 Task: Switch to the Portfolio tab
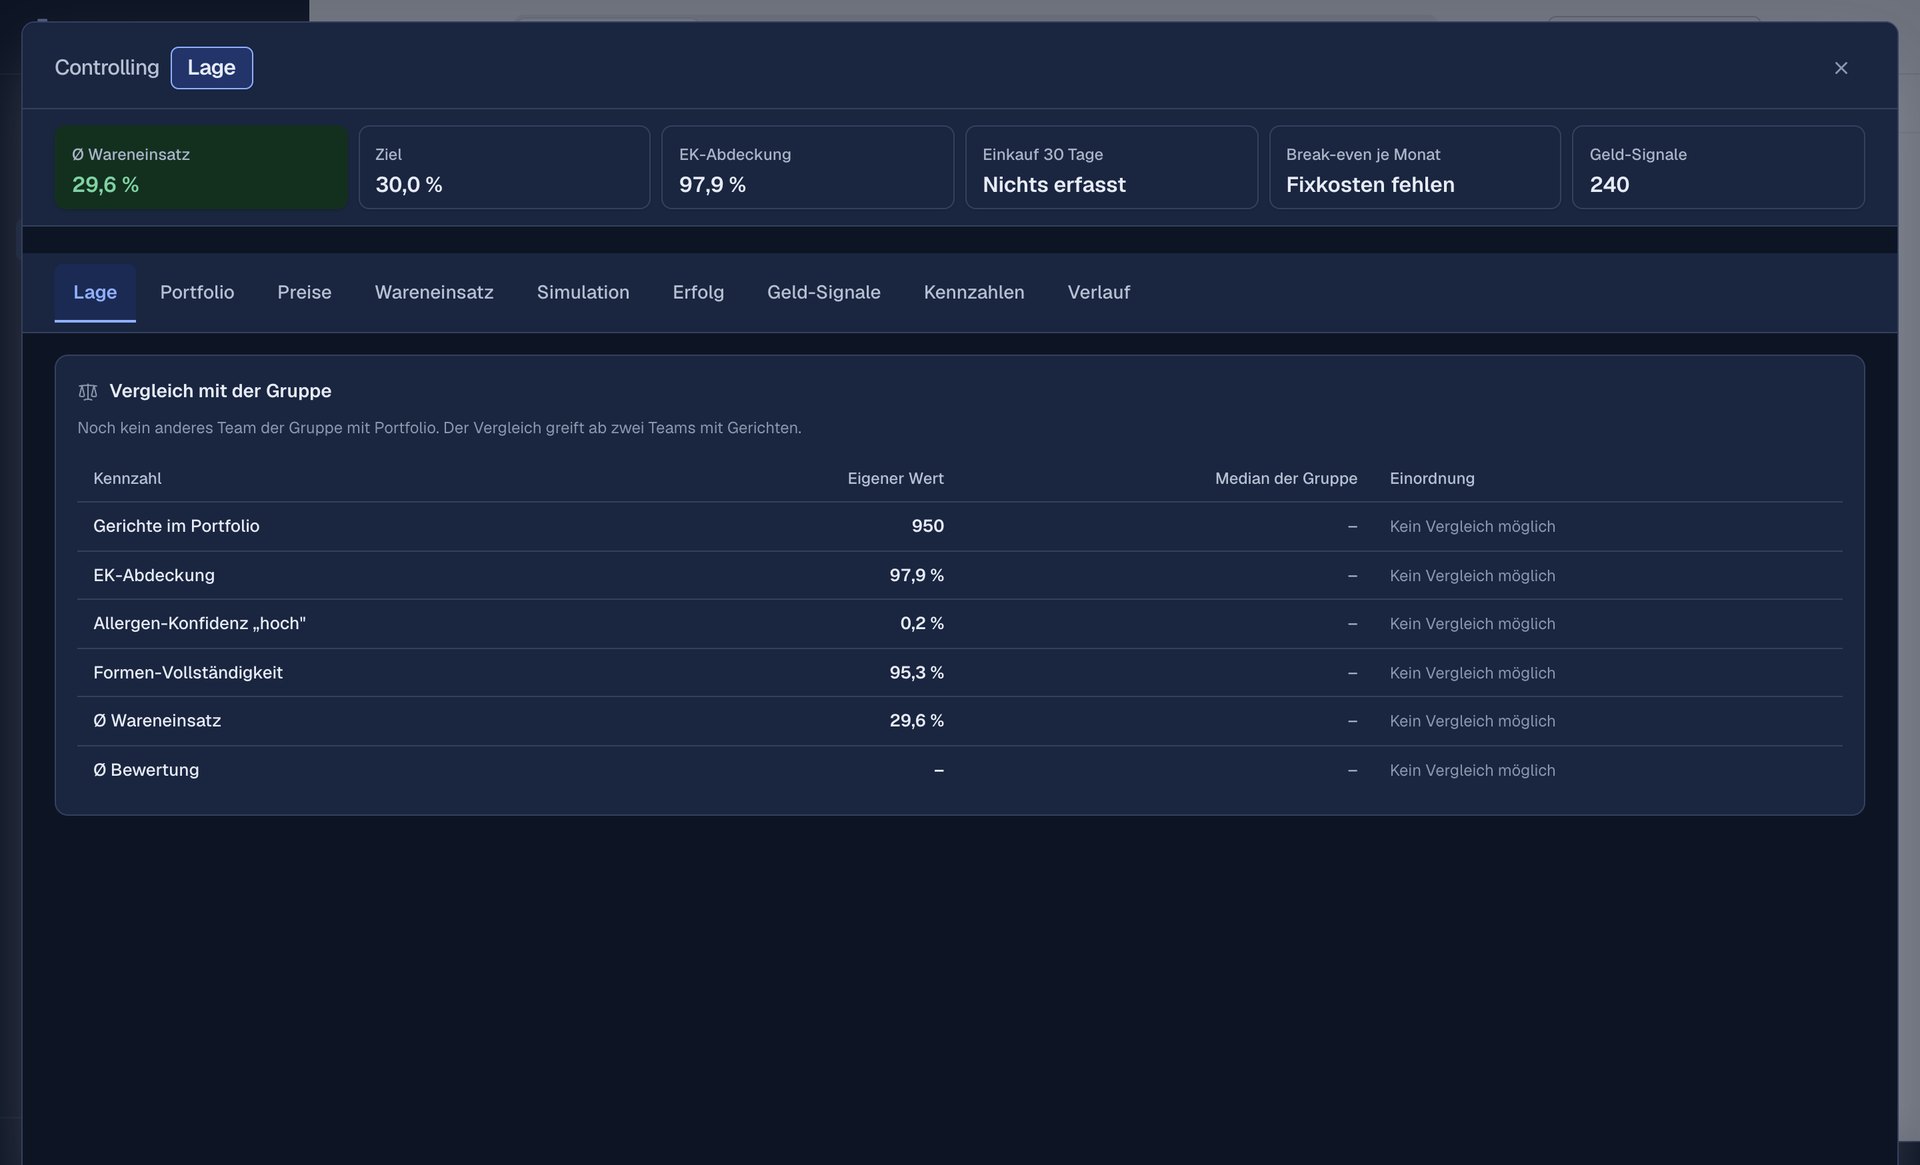click(197, 292)
